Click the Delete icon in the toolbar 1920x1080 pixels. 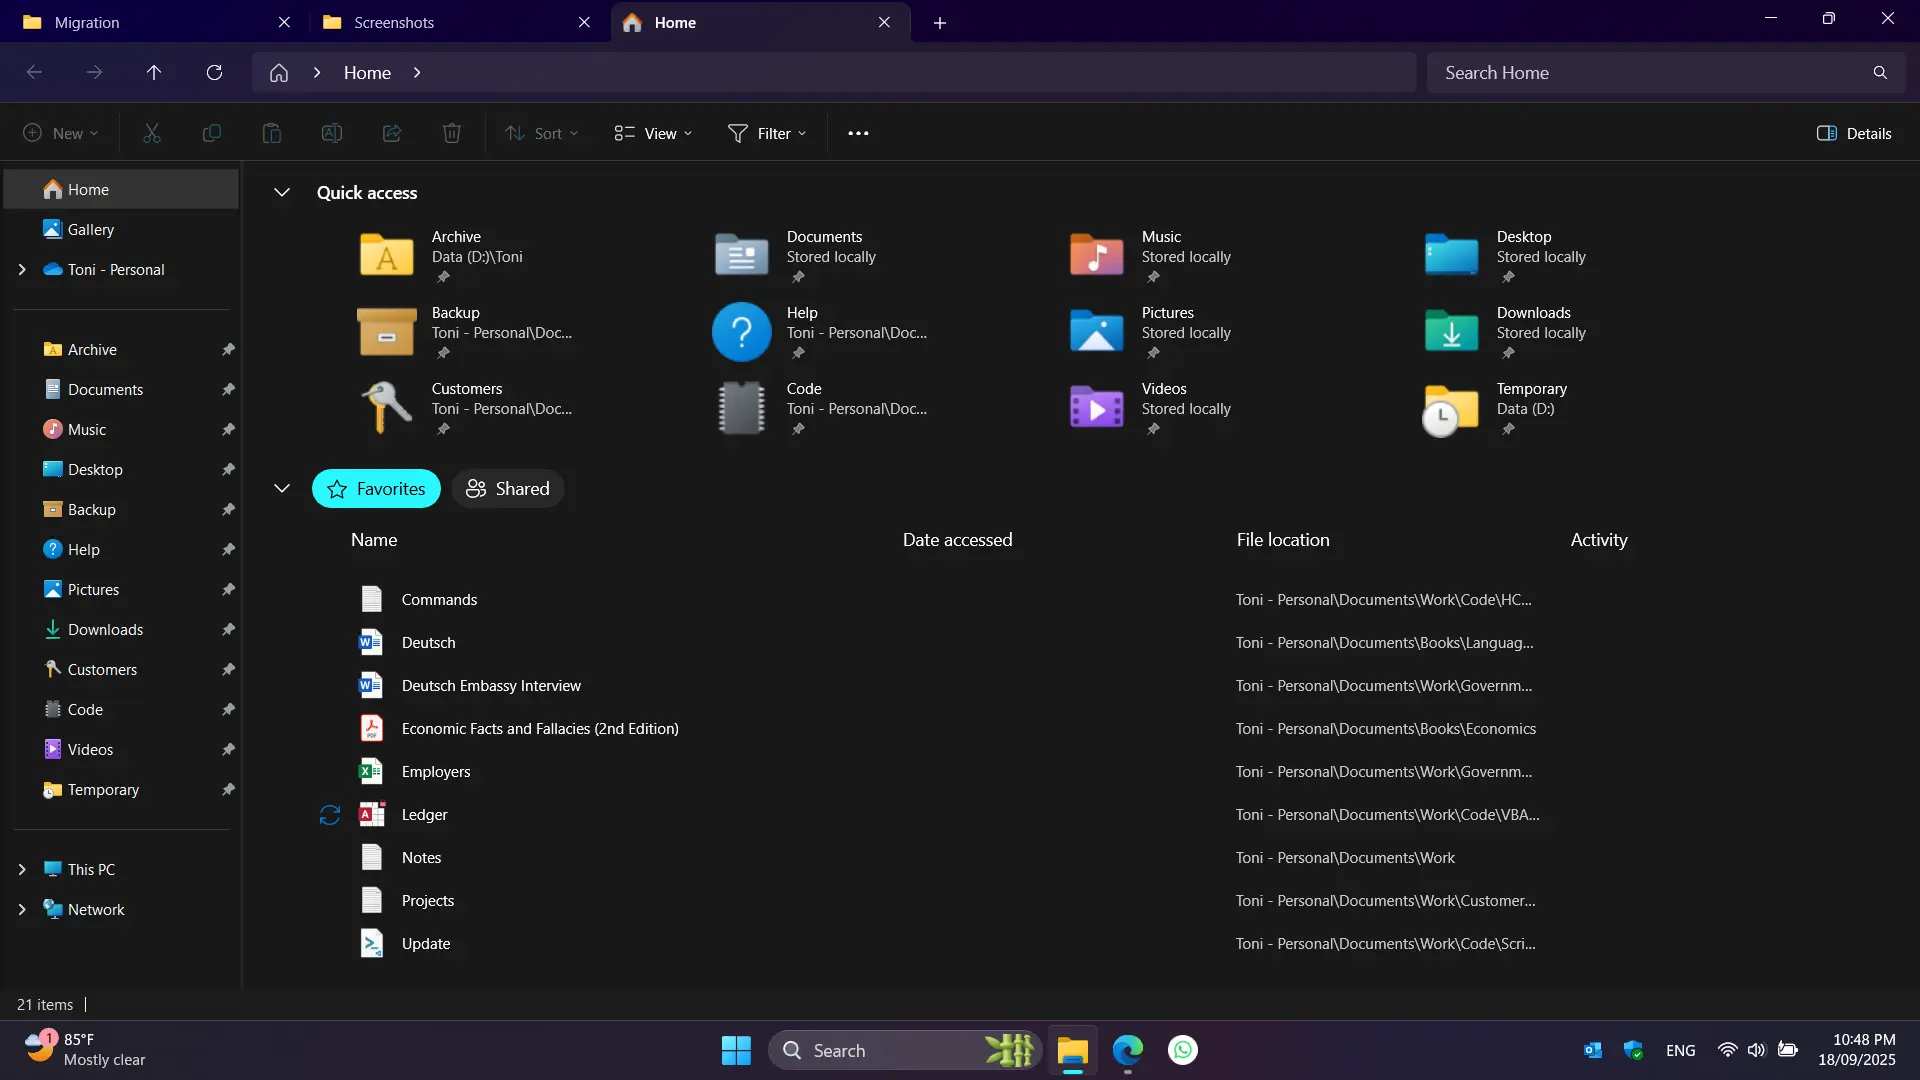pos(451,133)
